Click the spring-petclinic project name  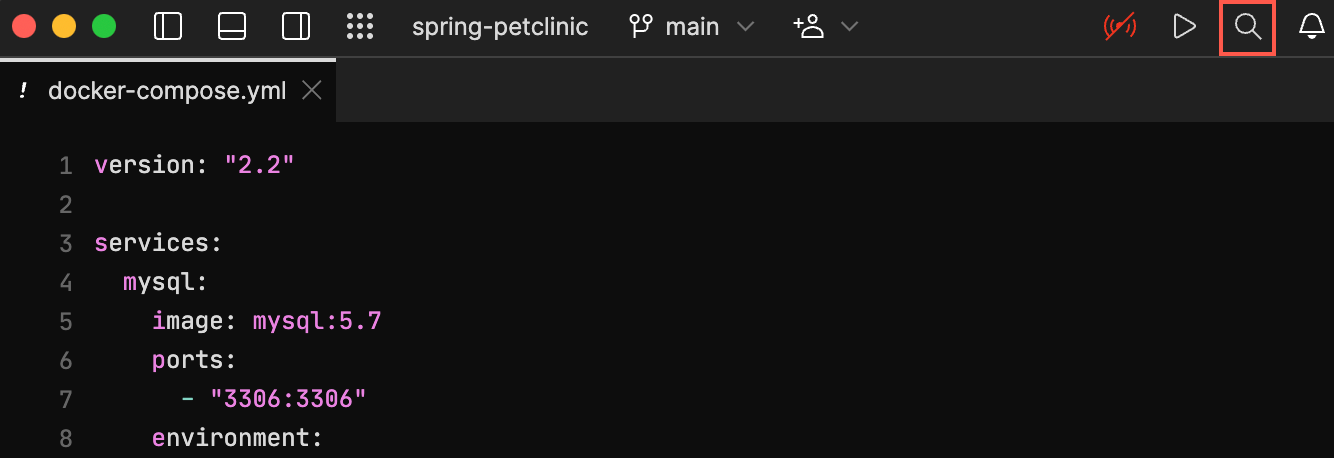click(x=500, y=27)
